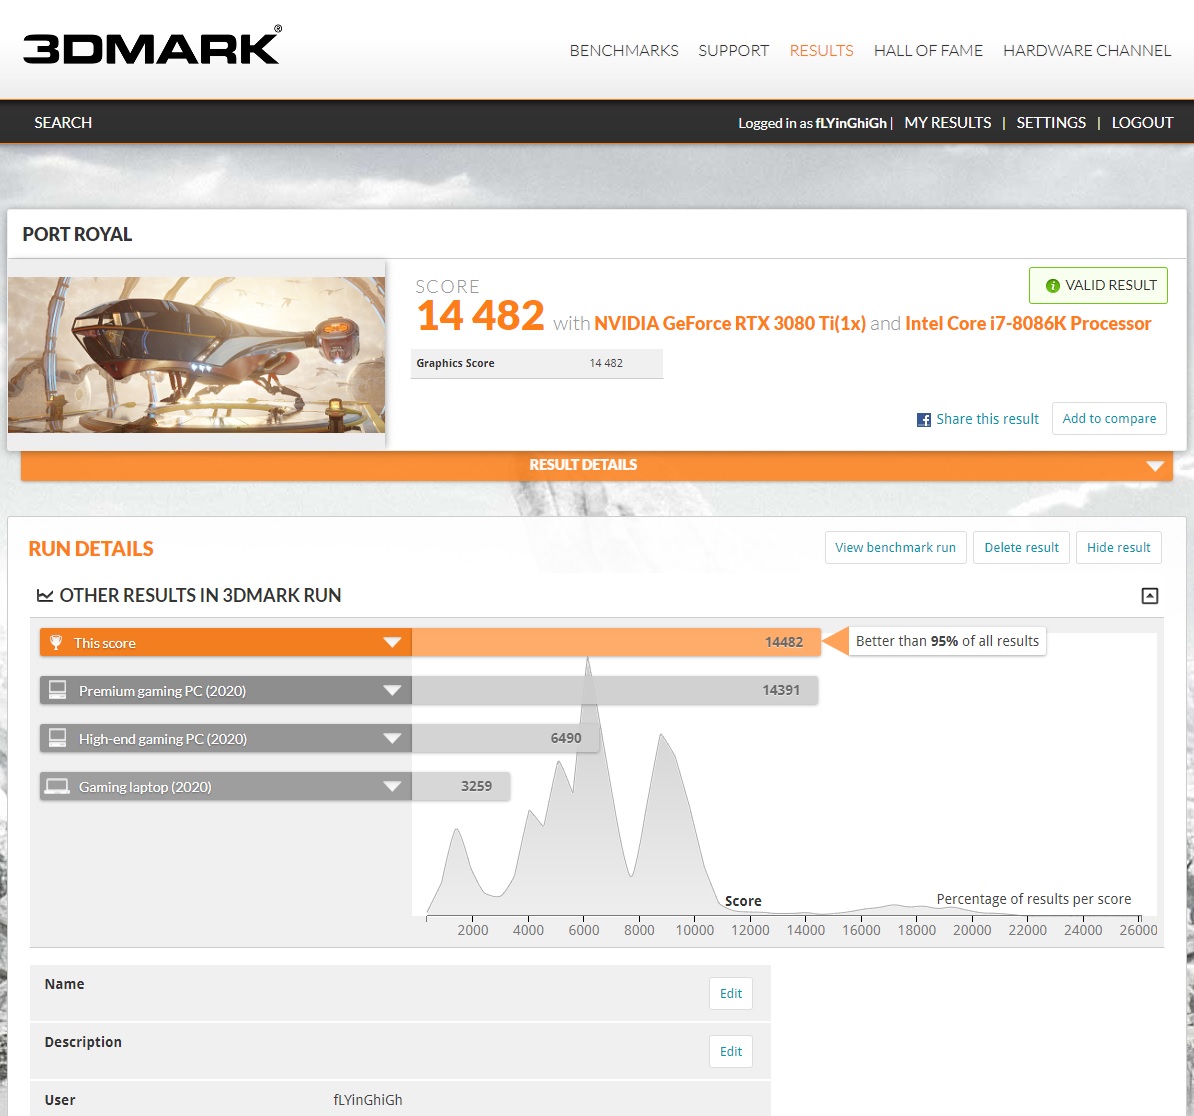1194x1116 pixels.
Task: Click the orange Result Details bar
Action: click(x=597, y=465)
